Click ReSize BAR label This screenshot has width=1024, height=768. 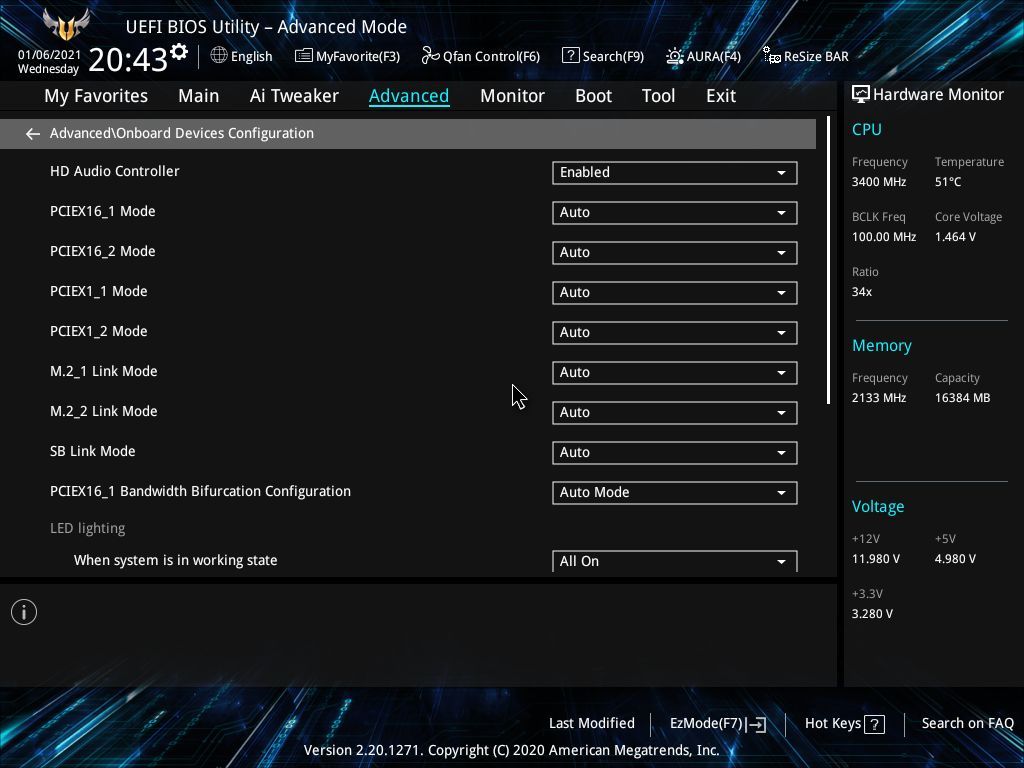click(816, 56)
